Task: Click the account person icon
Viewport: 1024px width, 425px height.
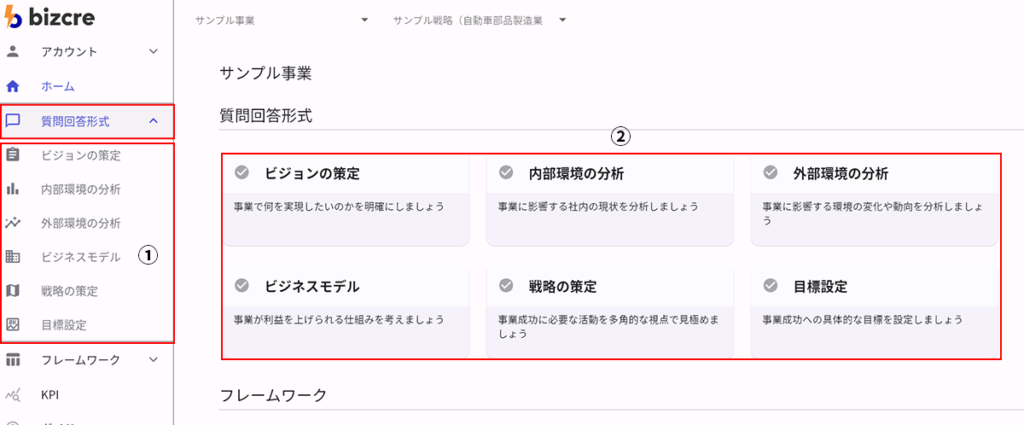Action: 13,51
